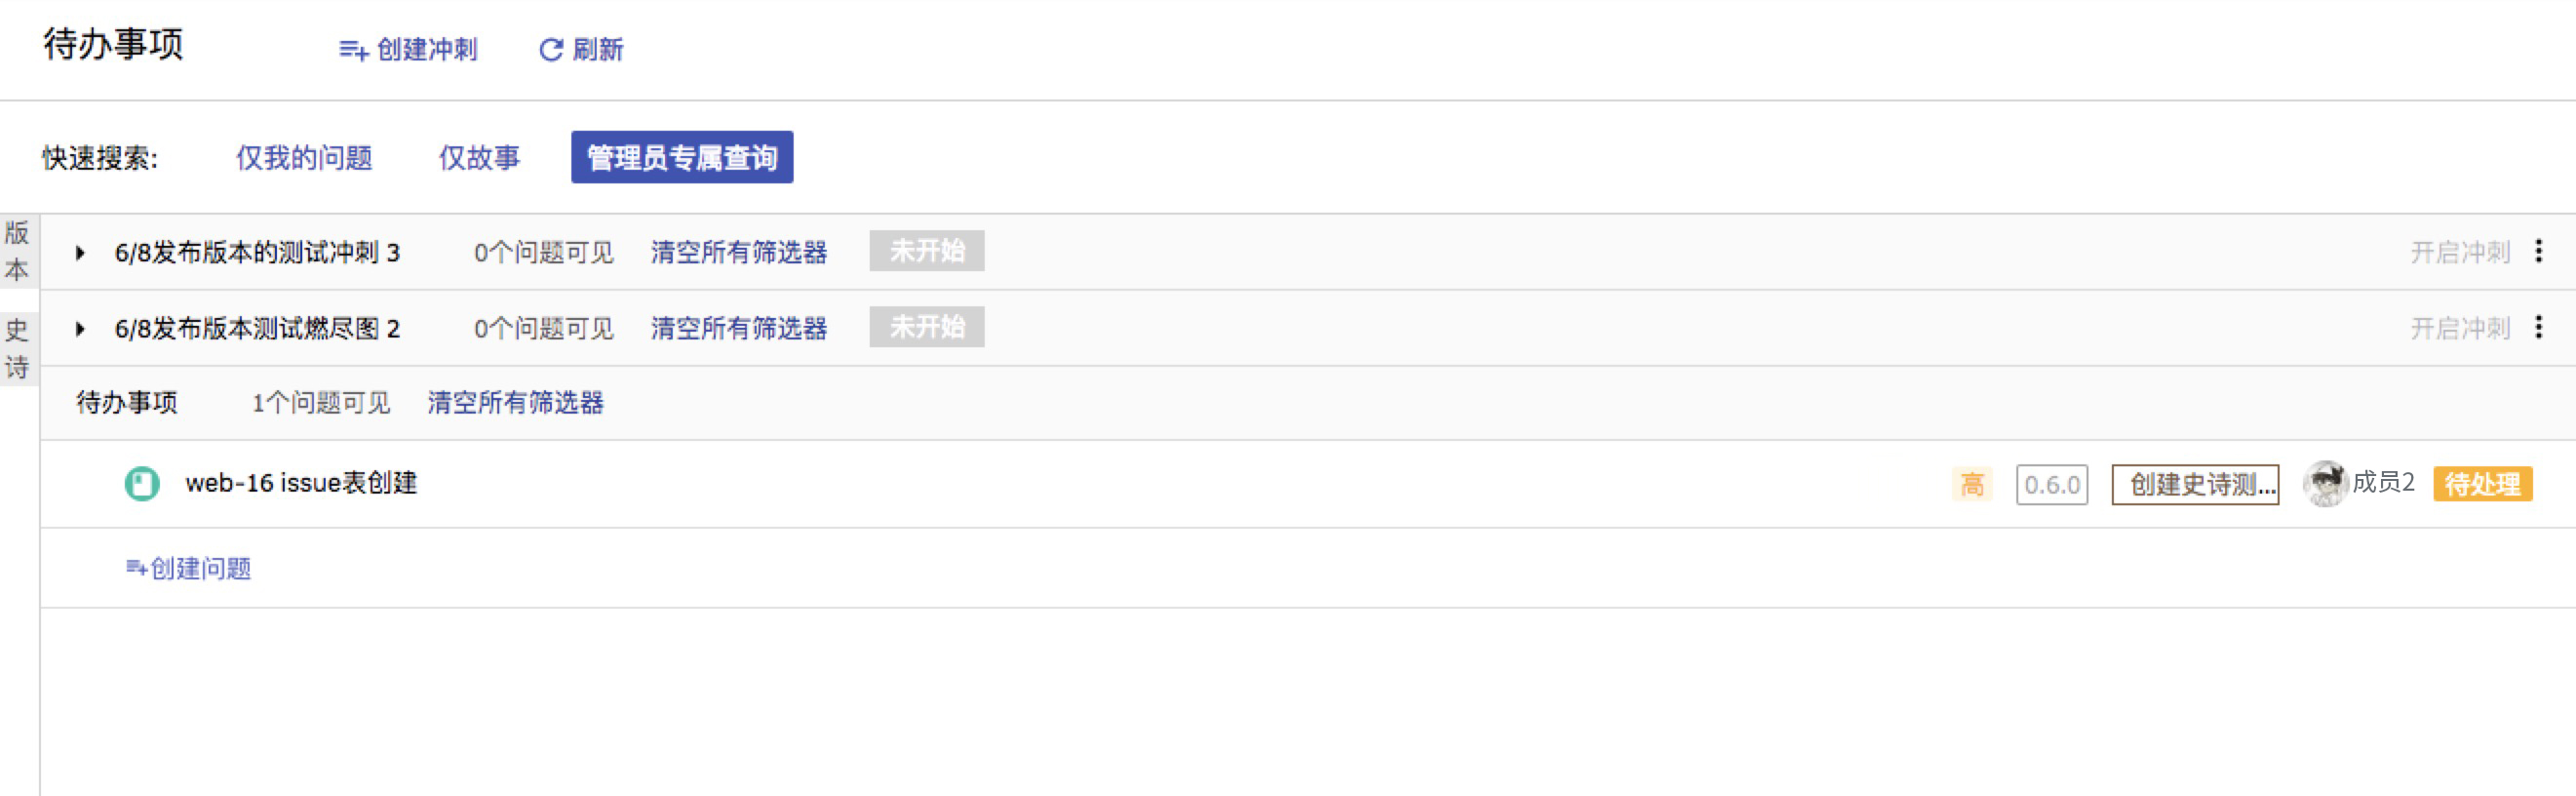This screenshot has width=2576, height=796.
Task: Click the 创建史诗测... epic tag
Action: (2195, 485)
